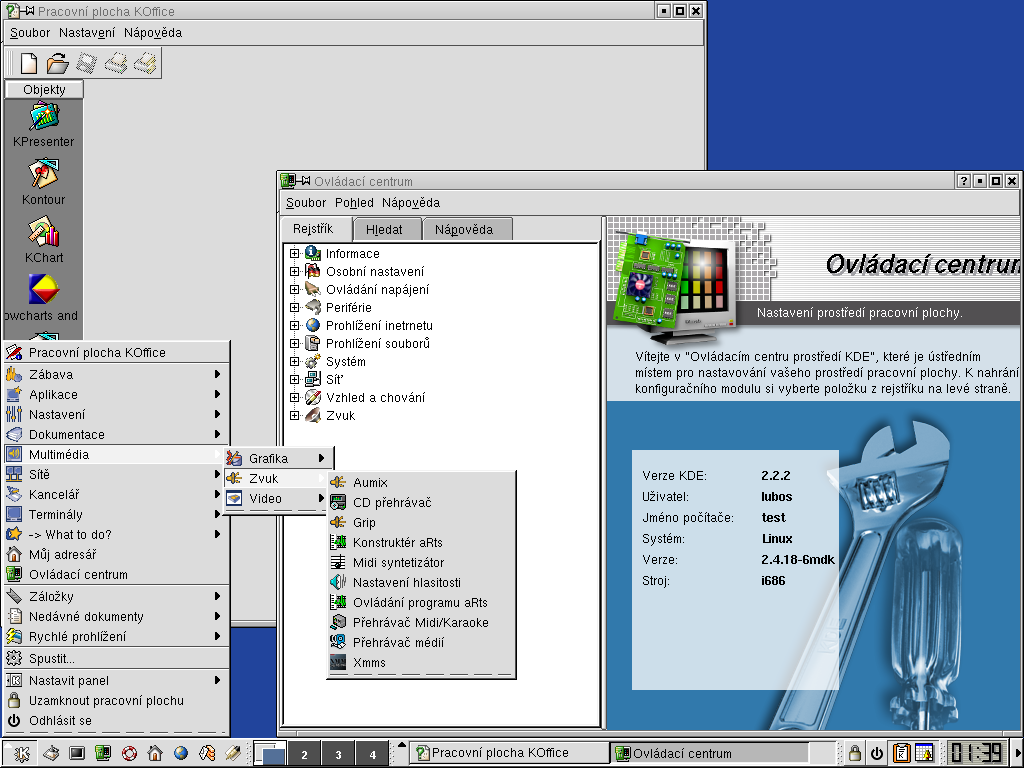Launch Kontour from the Objekty sidebar
This screenshot has width=1024, height=768.
[44, 184]
